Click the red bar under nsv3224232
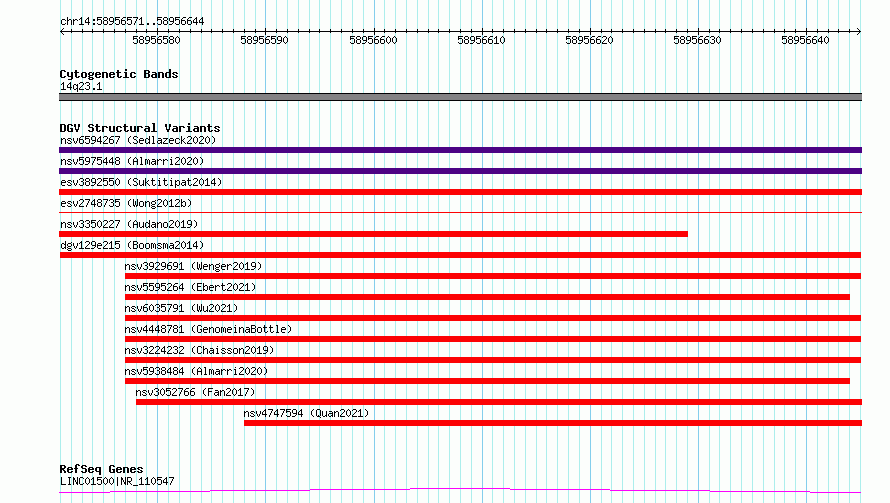 pos(493,361)
